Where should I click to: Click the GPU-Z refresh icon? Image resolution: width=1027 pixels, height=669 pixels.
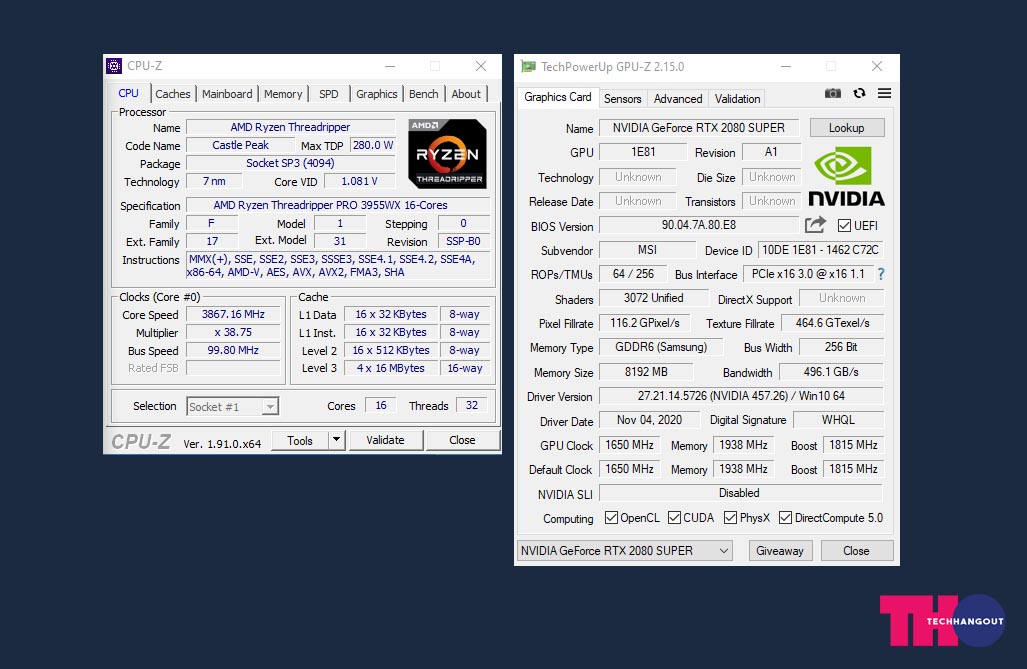point(859,93)
